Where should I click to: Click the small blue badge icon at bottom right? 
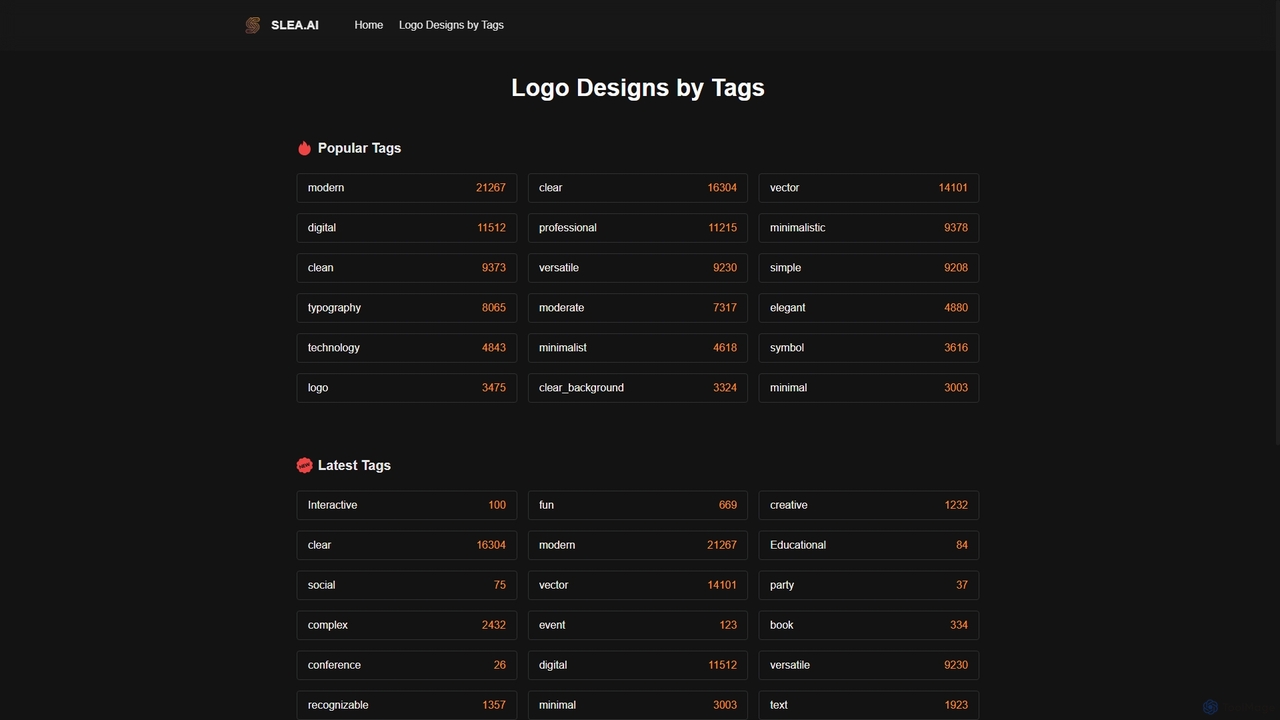[1210, 707]
